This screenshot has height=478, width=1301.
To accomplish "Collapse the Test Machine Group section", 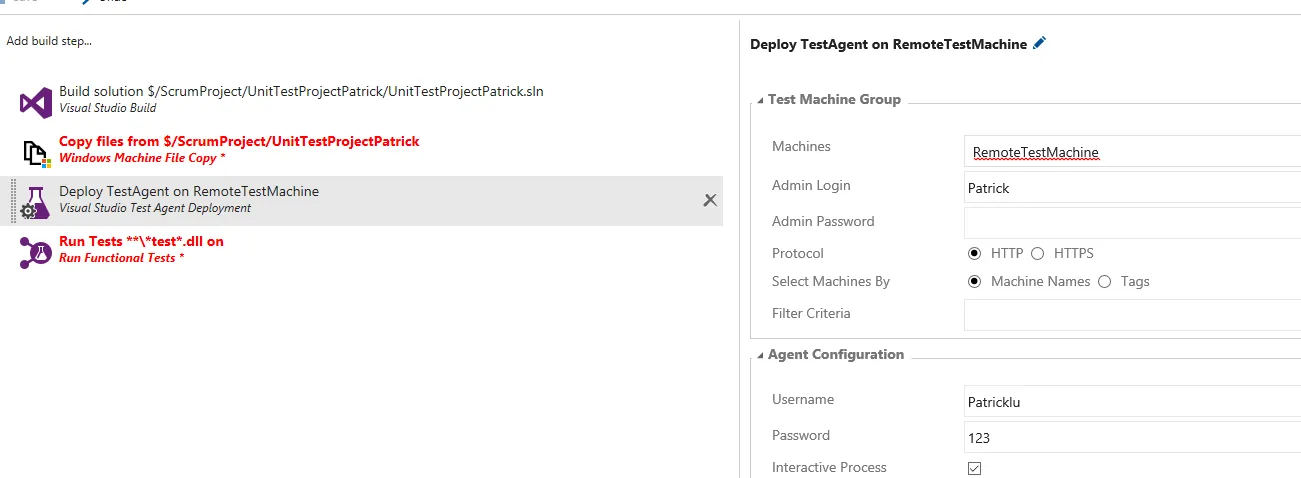I will pos(760,99).
